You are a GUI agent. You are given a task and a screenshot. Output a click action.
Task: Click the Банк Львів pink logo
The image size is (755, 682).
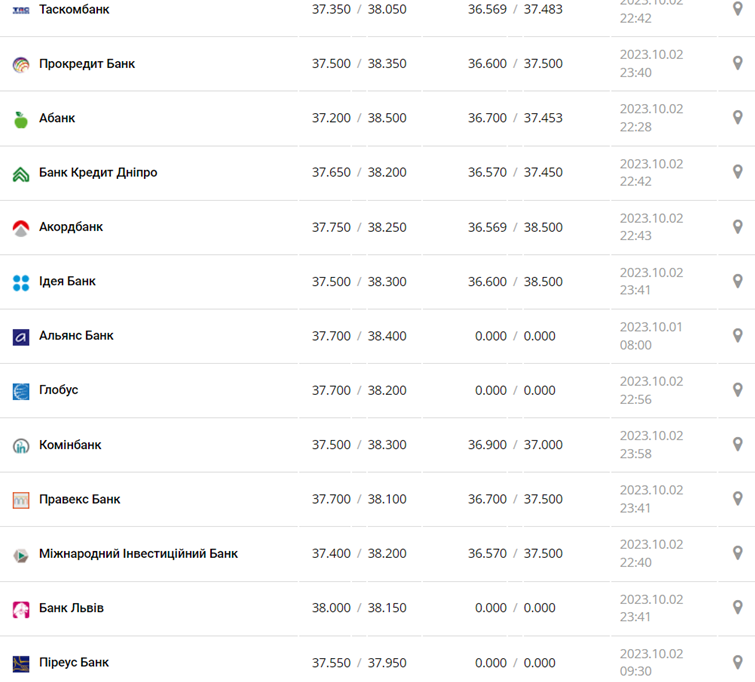[x=21, y=609]
